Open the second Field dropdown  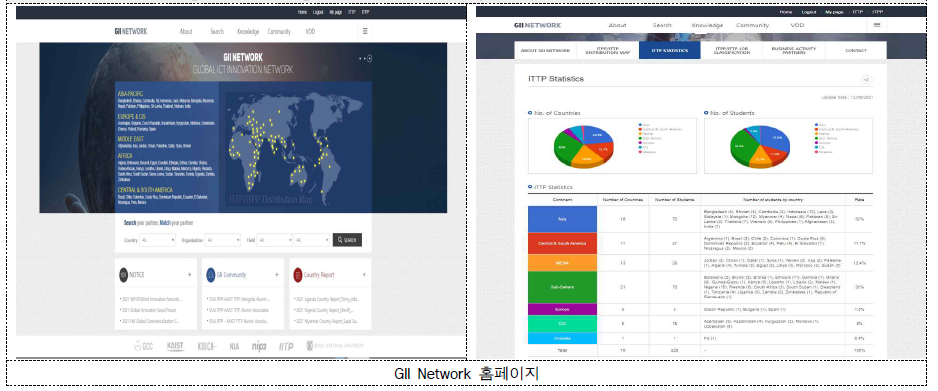[x=312, y=240]
